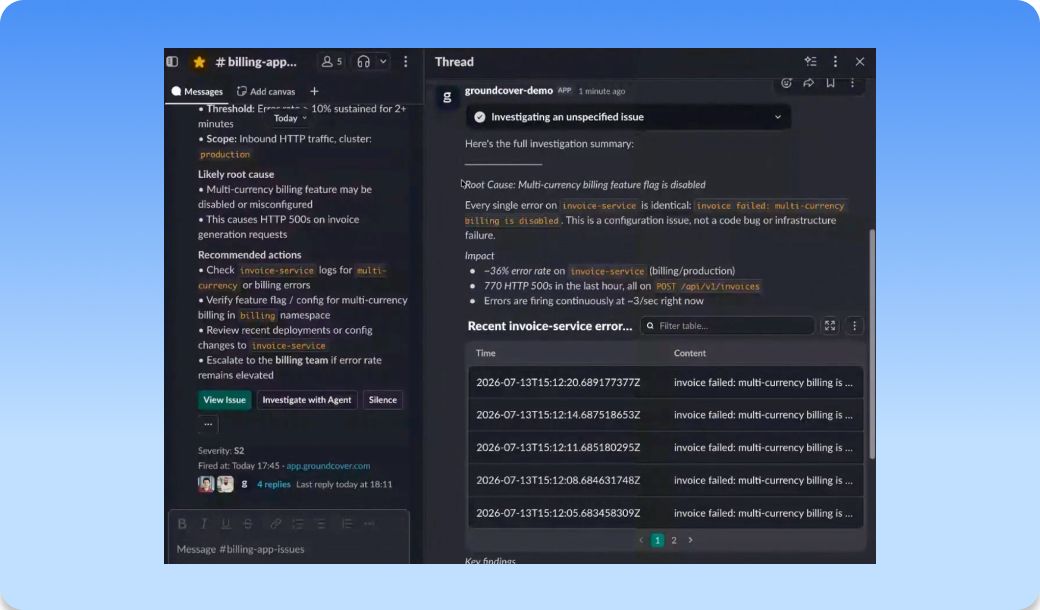Add a new channel tab with plus
The height and width of the screenshot is (610, 1040).
(314, 92)
